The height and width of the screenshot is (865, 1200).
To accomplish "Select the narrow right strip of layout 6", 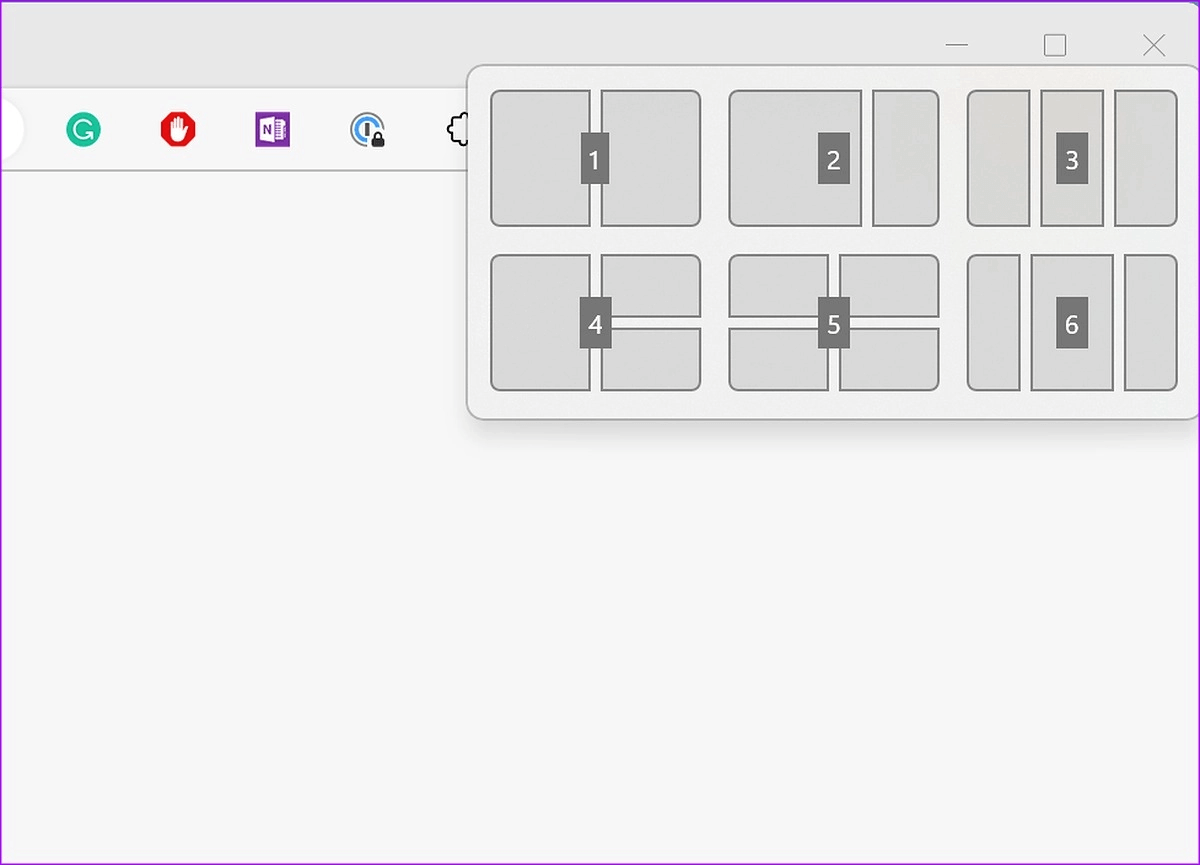I will click(x=1151, y=322).
